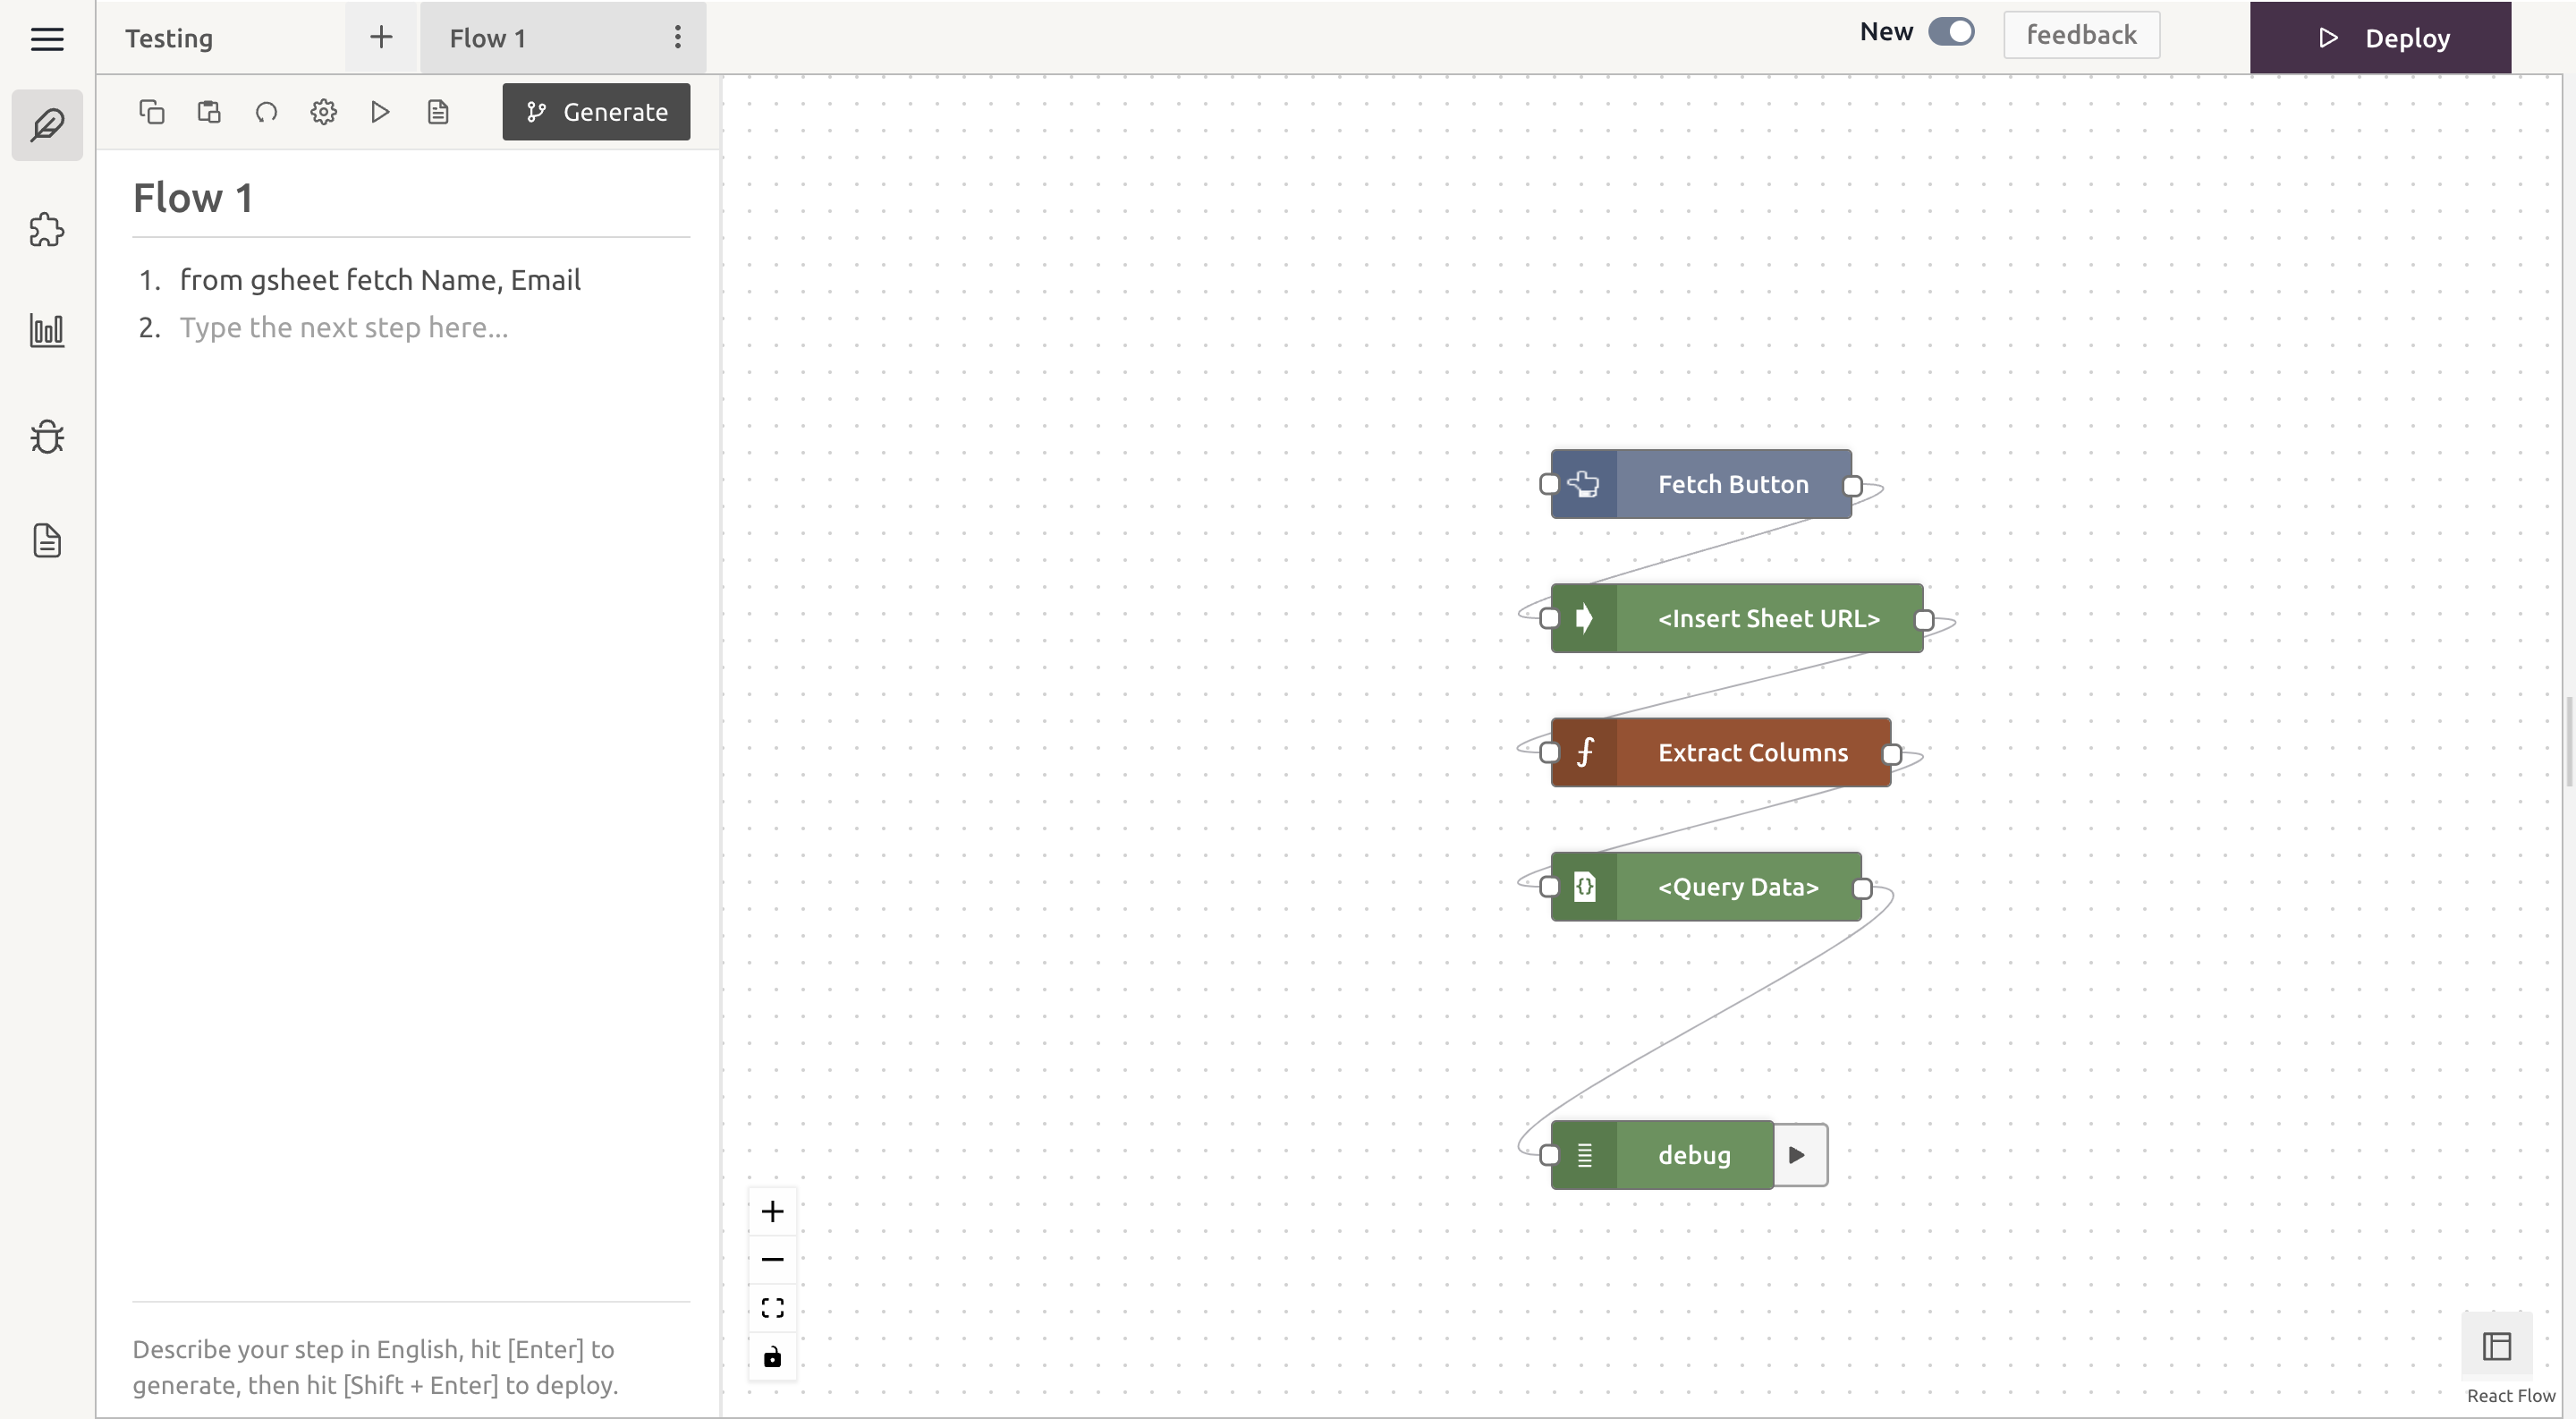Open the hamburger main menu

[x=47, y=39]
